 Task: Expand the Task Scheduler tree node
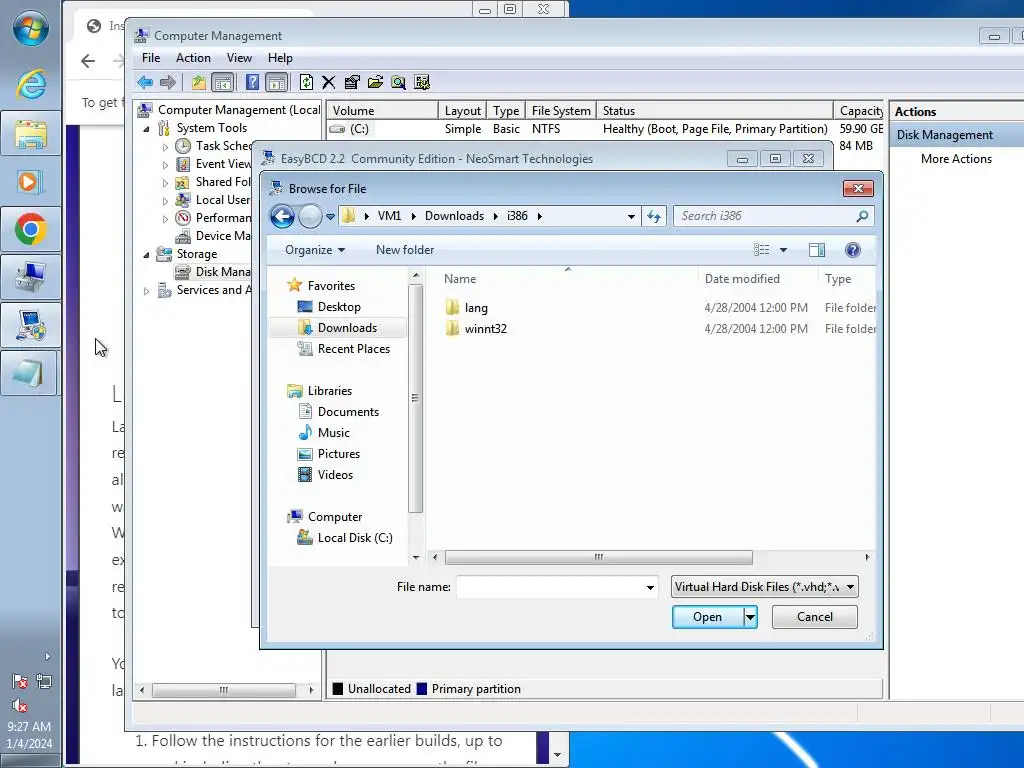tap(165, 147)
